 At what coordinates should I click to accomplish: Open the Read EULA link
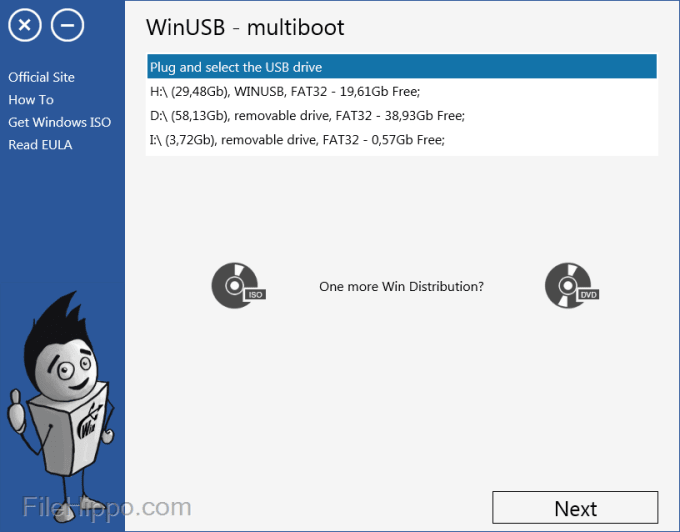[x=40, y=145]
